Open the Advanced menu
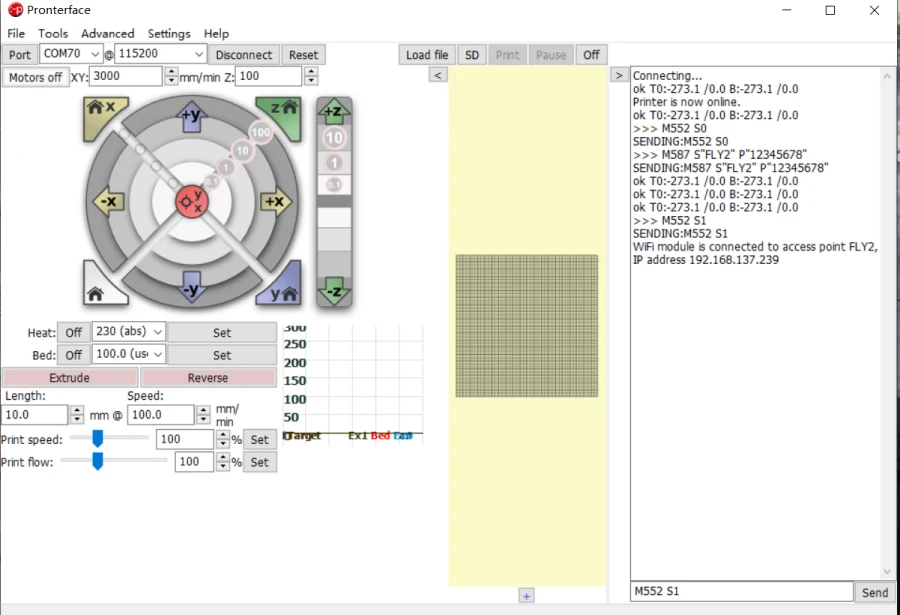The height and width of the screenshot is (615, 900). [107, 33]
